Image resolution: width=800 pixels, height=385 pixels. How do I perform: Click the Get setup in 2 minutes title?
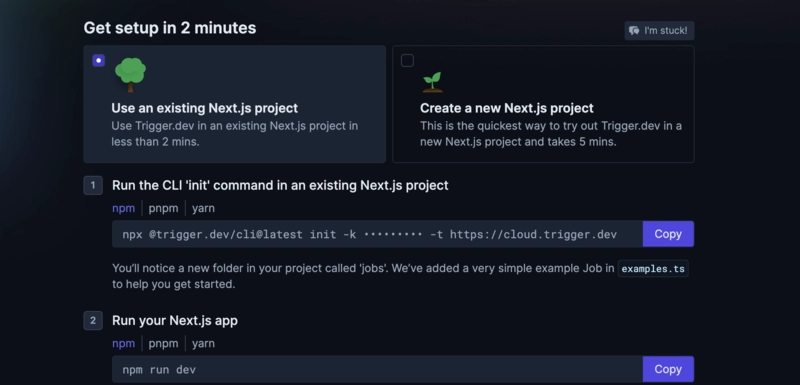click(x=170, y=28)
